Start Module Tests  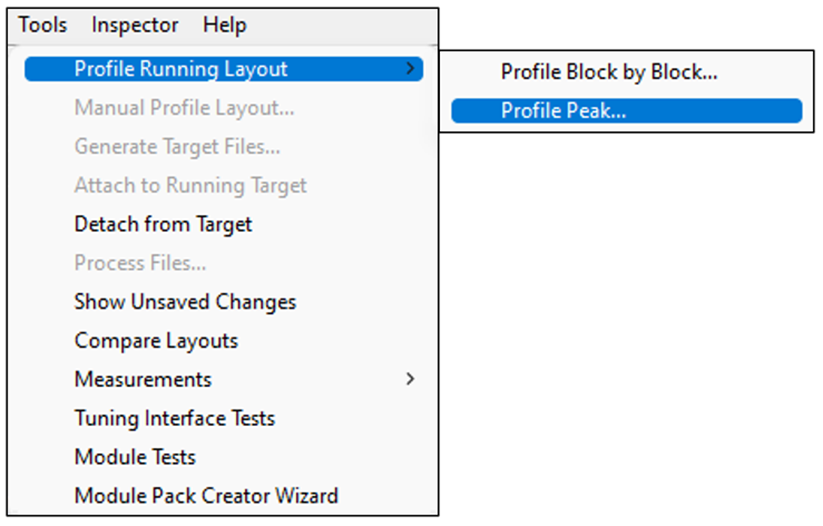[x=135, y=457]
